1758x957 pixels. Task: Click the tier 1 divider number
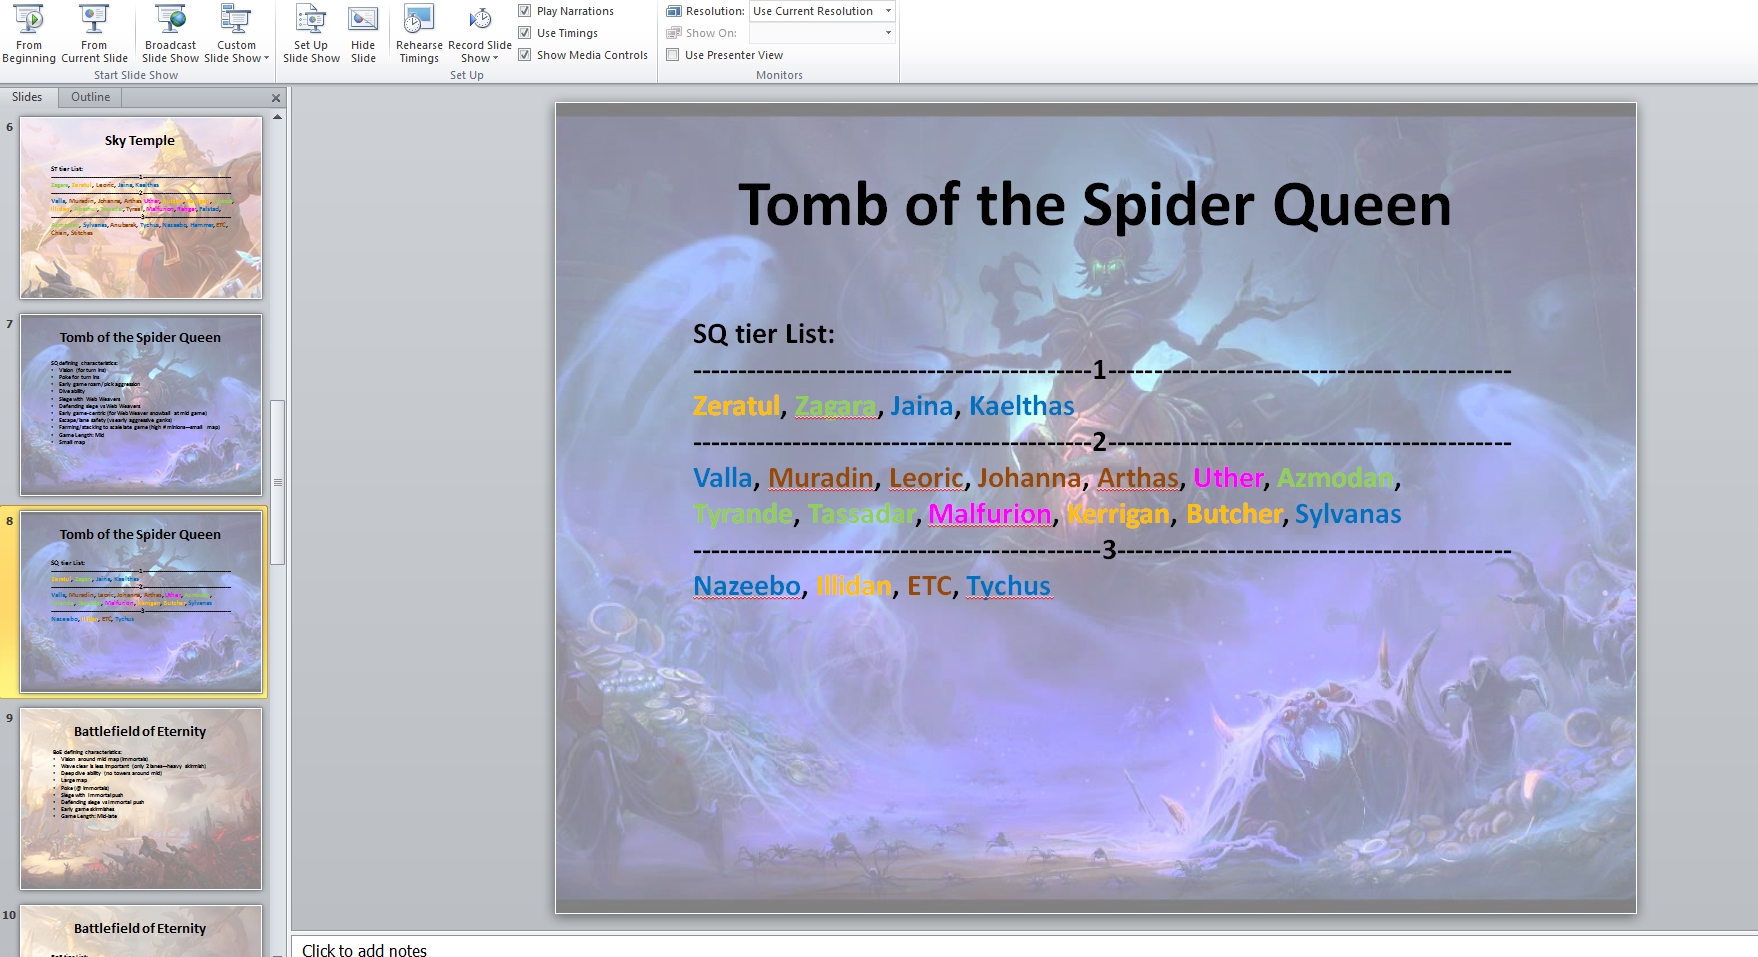click(1099, 371)
